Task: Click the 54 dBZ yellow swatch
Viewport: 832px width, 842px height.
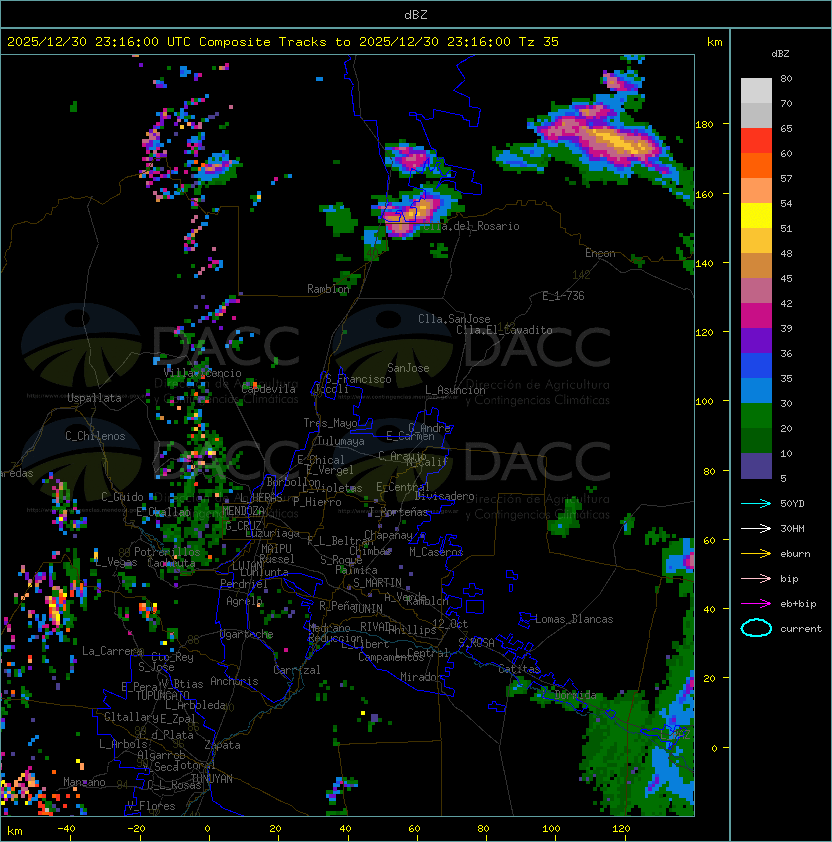Action: point(756,216)
